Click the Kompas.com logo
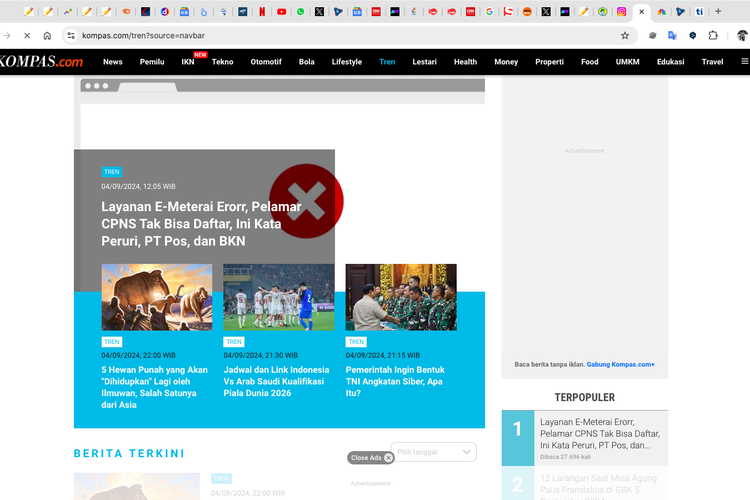 (40, 62)
